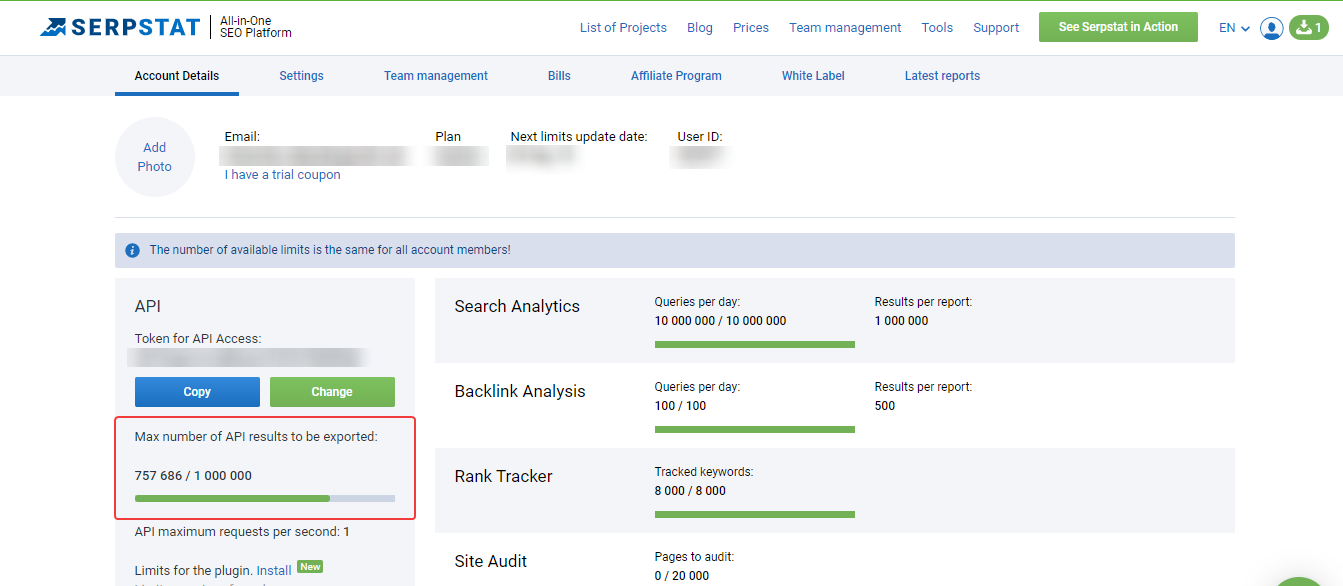Click the green Change token button
This screenshot has width=1343, height=586.
coord(332,392)
